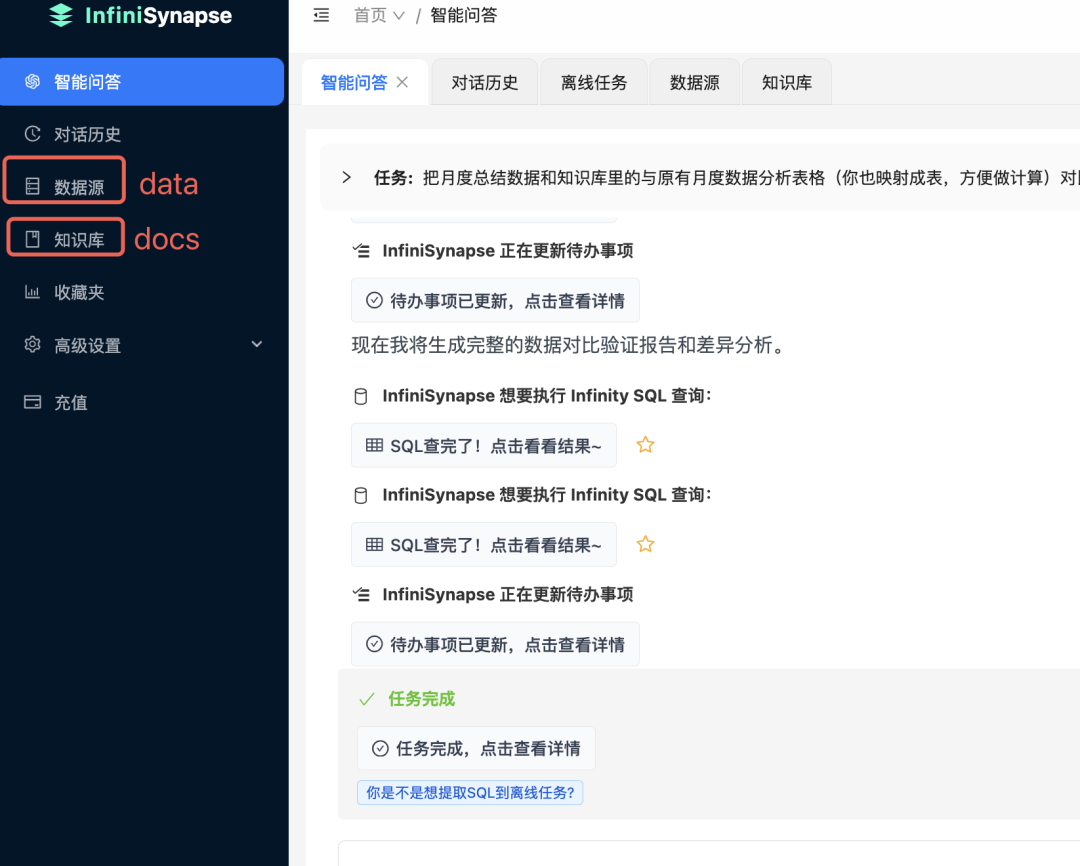Viewport: 1080px width, 866px height.
Task: Expand the 任务 description arrow
Action: click(x=346, y=177)
